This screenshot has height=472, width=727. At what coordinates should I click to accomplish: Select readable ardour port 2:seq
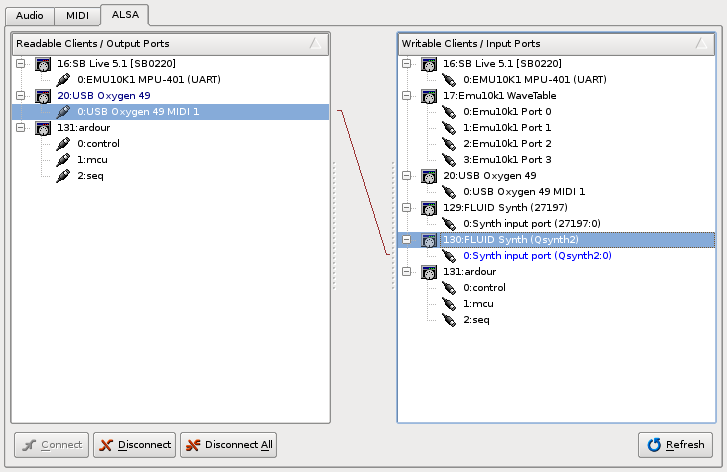click(x=90, y=175)
